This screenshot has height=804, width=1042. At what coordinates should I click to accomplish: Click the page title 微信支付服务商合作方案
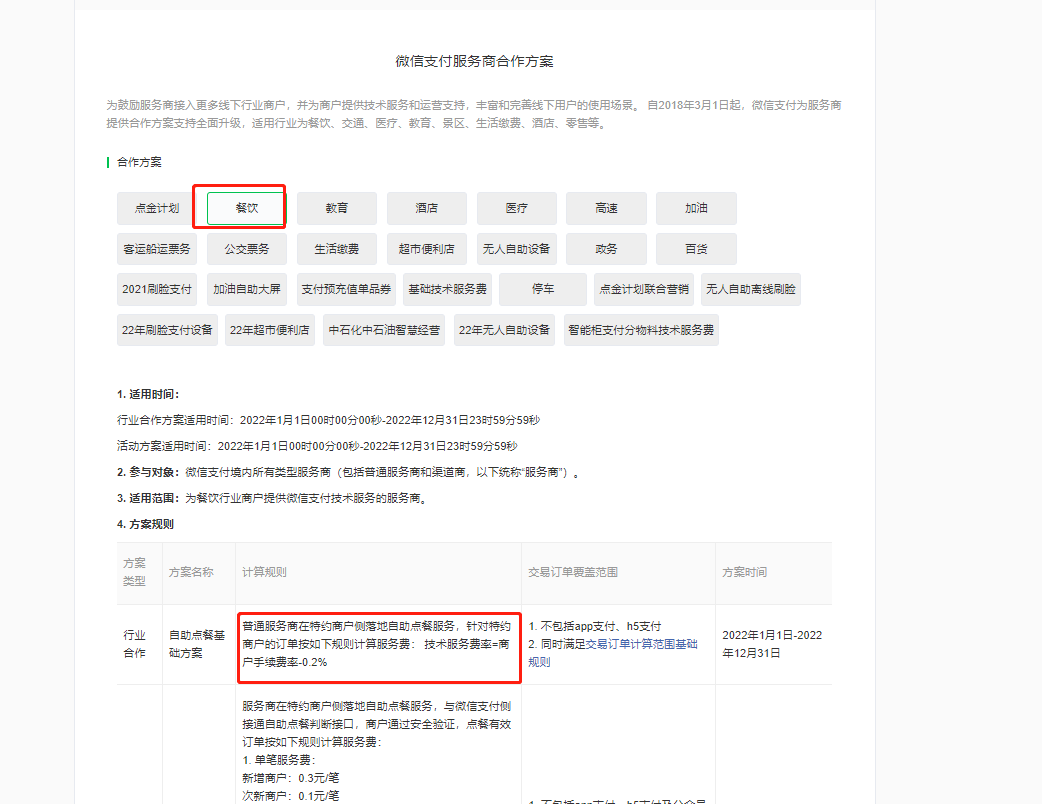(x=474, y=61)
